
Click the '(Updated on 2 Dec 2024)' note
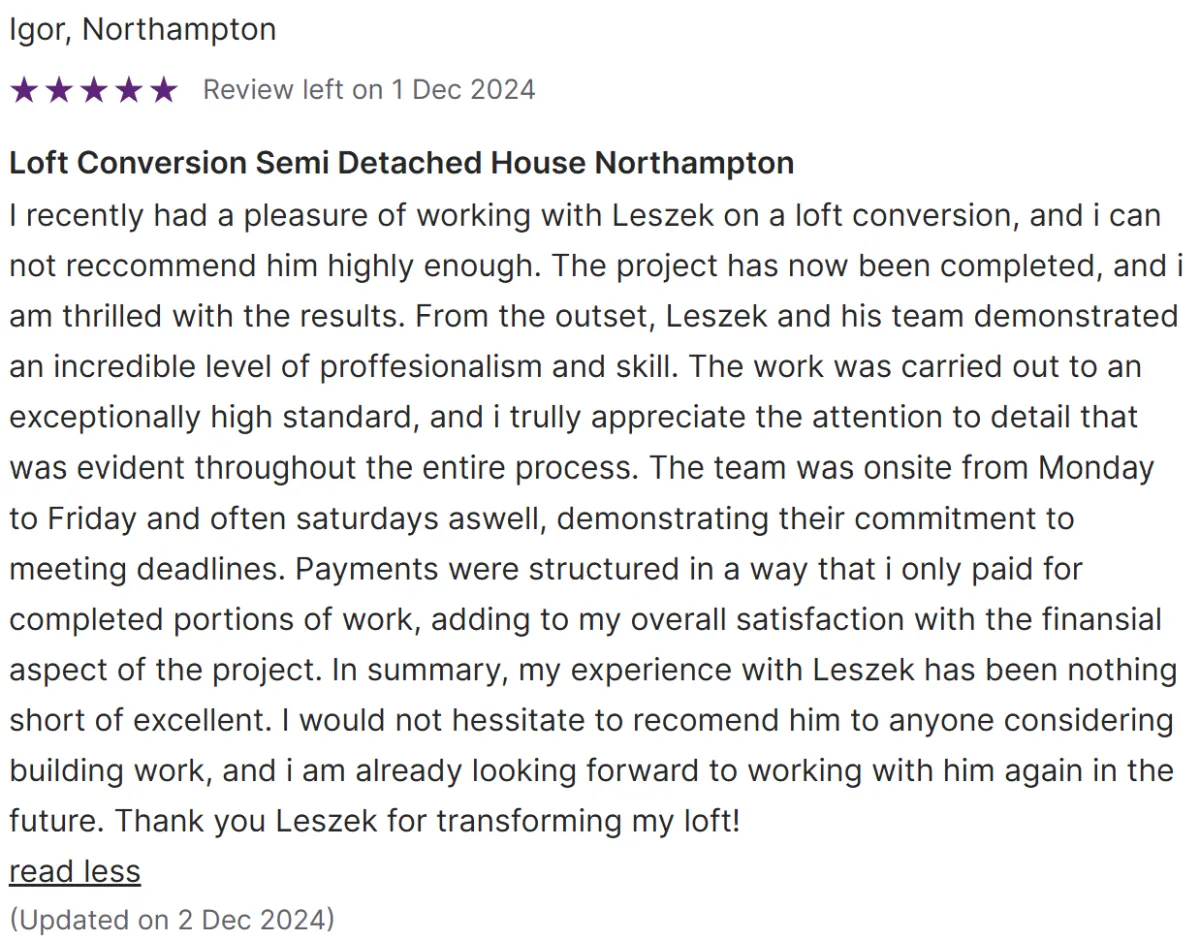pos(172,919)
